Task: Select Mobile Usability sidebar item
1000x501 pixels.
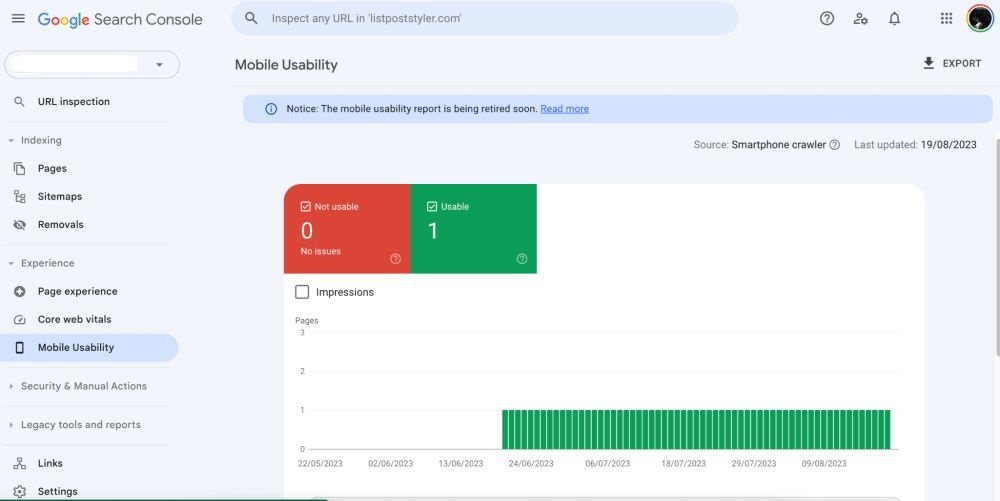Action: [x=89, y=347]
